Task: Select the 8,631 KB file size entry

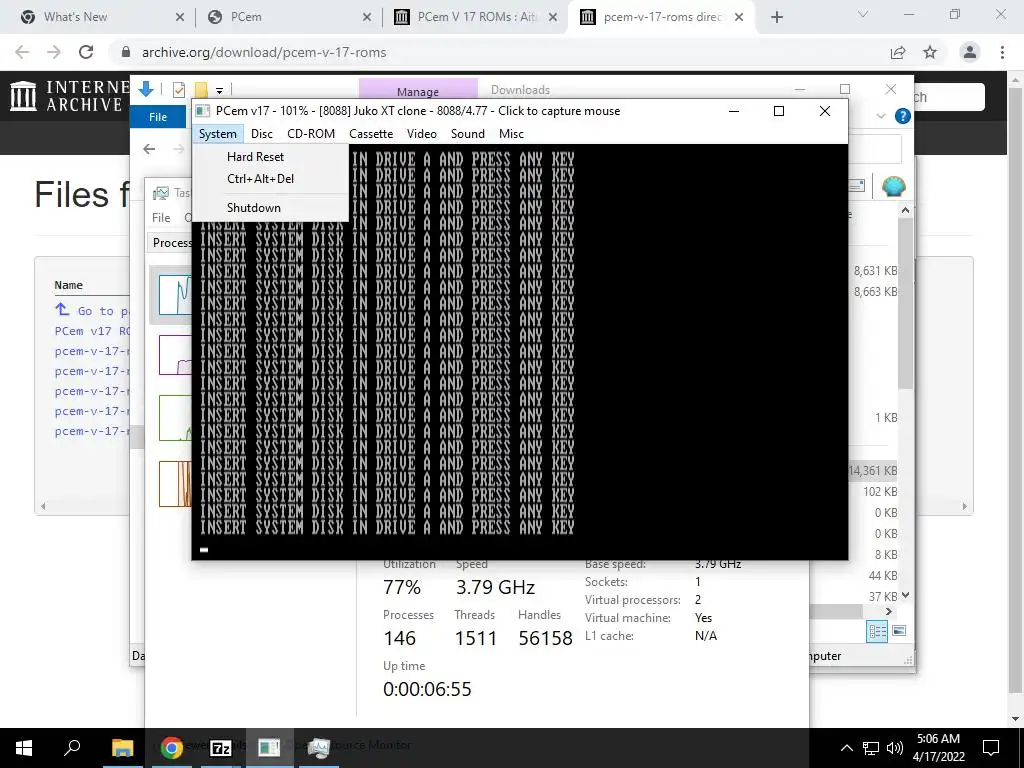Action: (875, 270)
